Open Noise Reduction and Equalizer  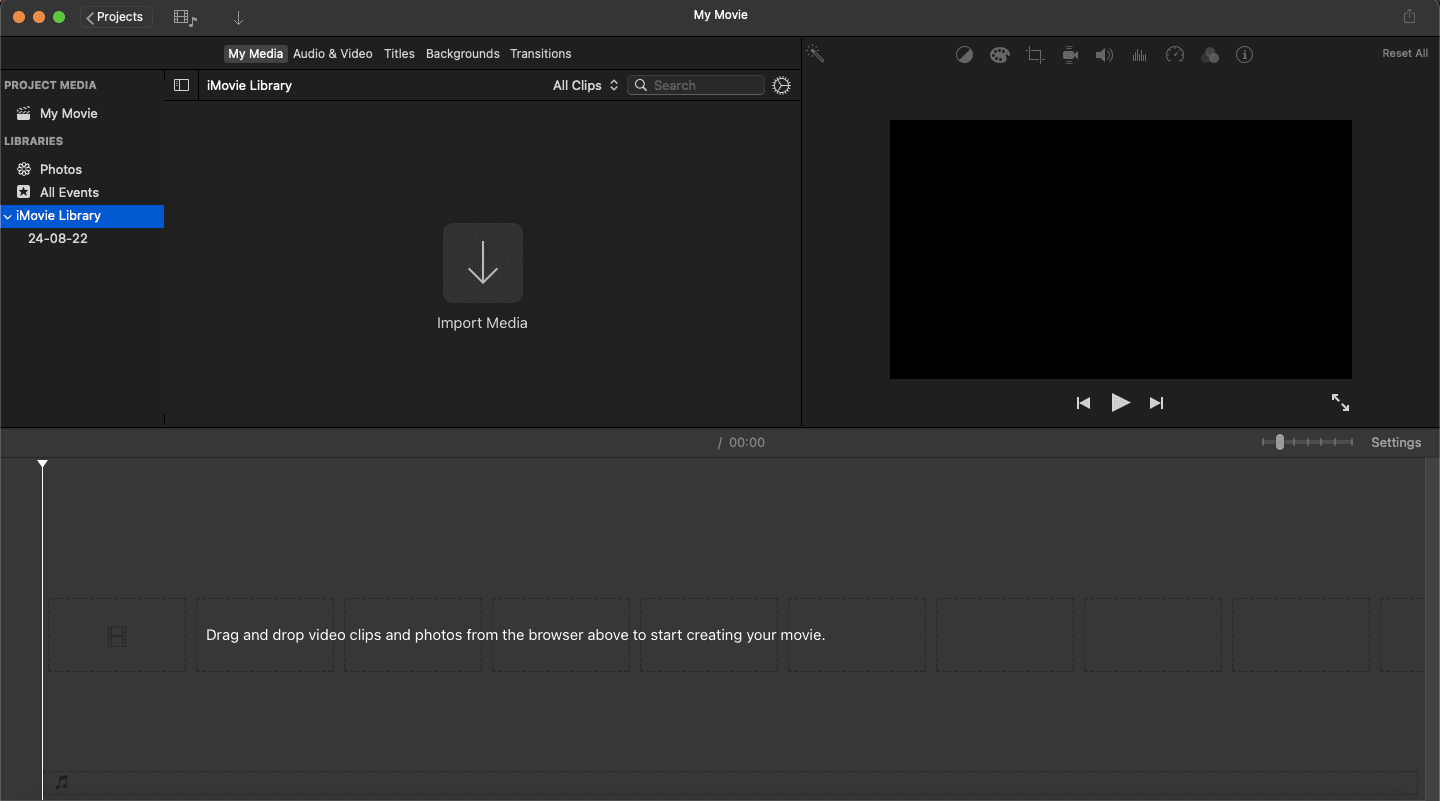click(x=1139, y=55)
